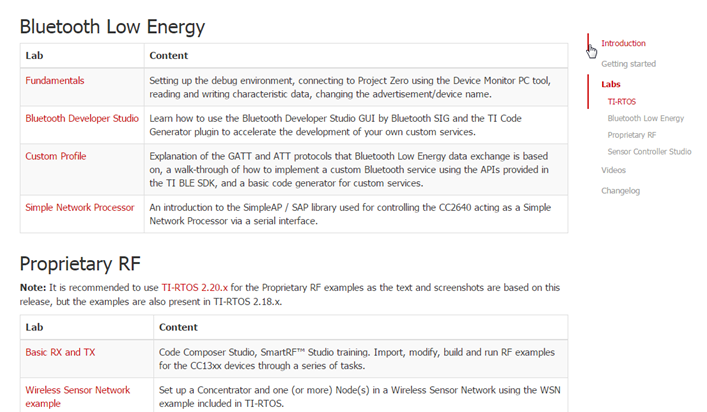The height and width of the screenshot is (412, 707).
Task: Open the Bluetooth Developer Studio lab
Action: tap(82, 118)
